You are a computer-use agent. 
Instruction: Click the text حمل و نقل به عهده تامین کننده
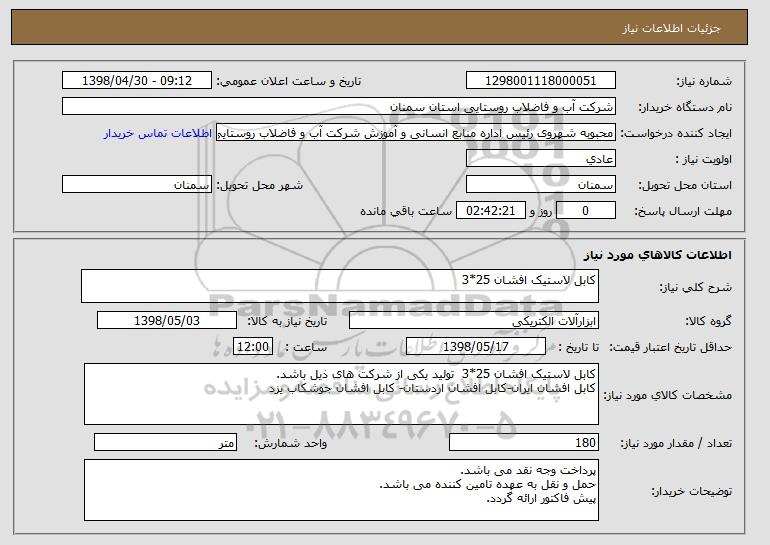point(506,485)
